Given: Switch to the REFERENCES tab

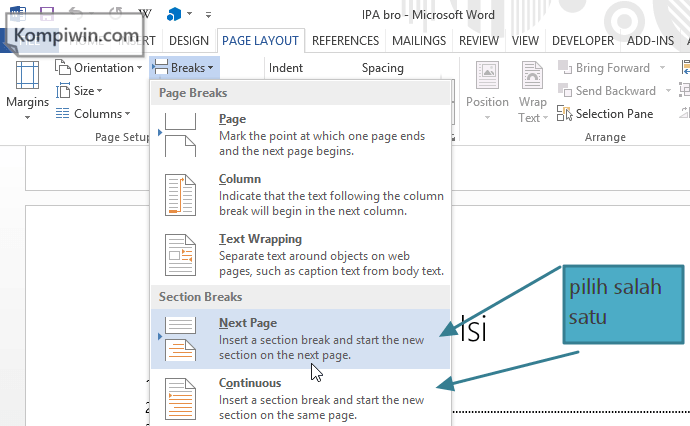Looking at the screenshot, I should click(345, 41).
